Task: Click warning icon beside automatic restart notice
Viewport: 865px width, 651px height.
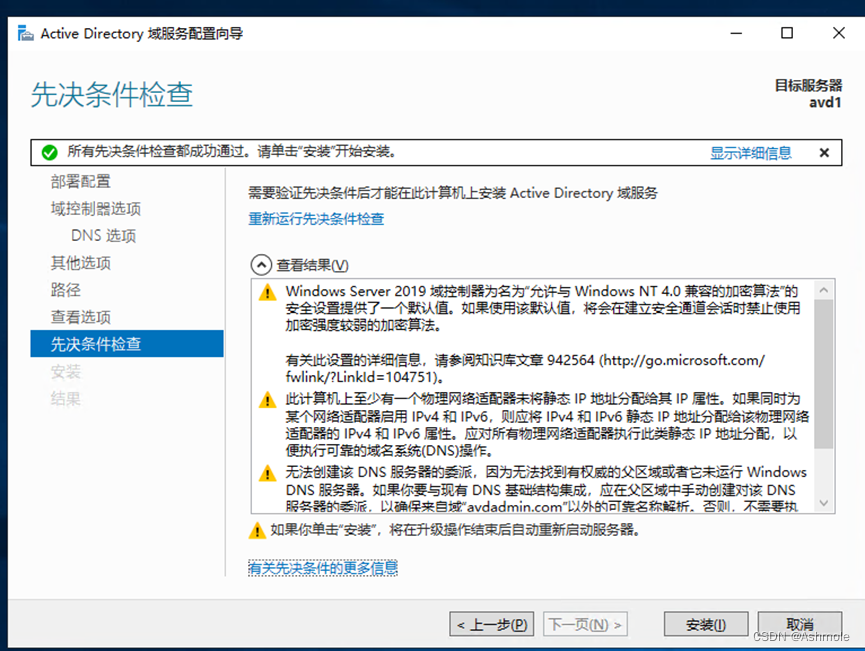Action: click(x=257, y=531)
